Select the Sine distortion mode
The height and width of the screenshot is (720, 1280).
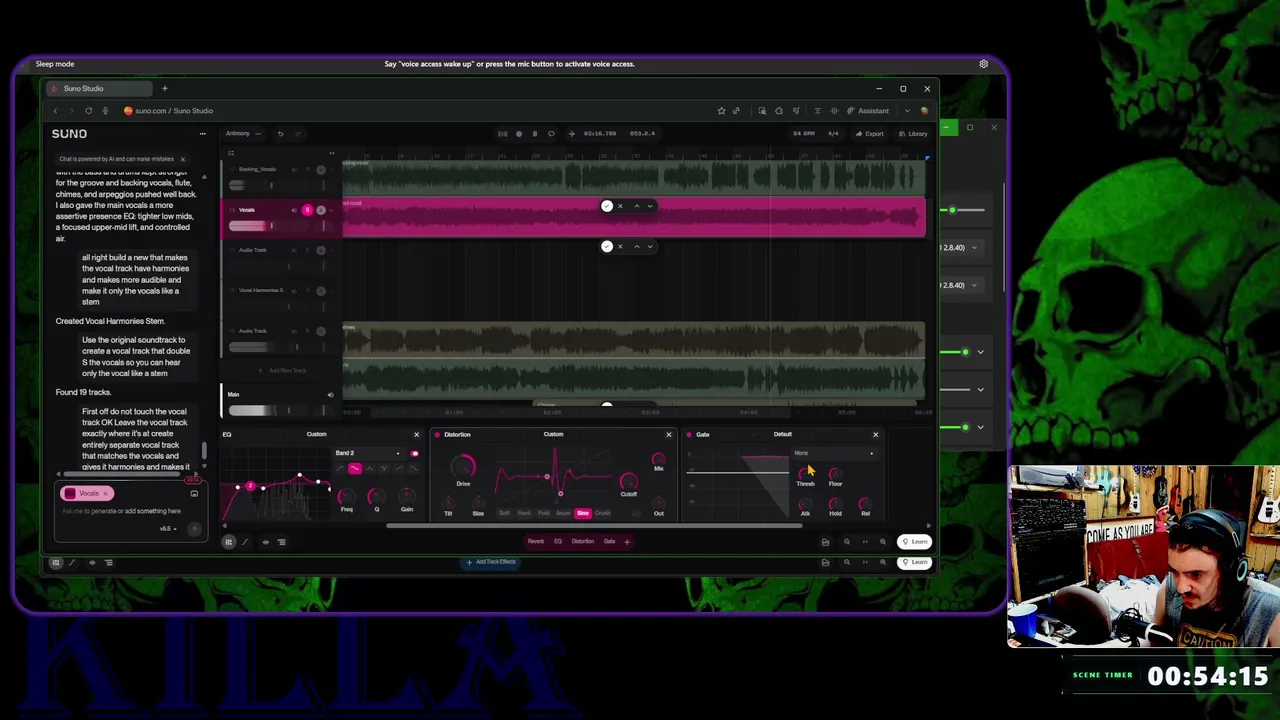pyautogui.click(x=583, y=513)
